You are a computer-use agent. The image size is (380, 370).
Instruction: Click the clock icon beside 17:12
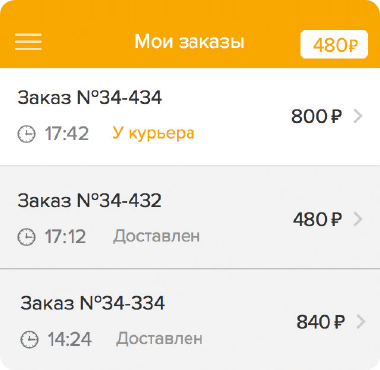pyautogui.click(x=26, y=237)
